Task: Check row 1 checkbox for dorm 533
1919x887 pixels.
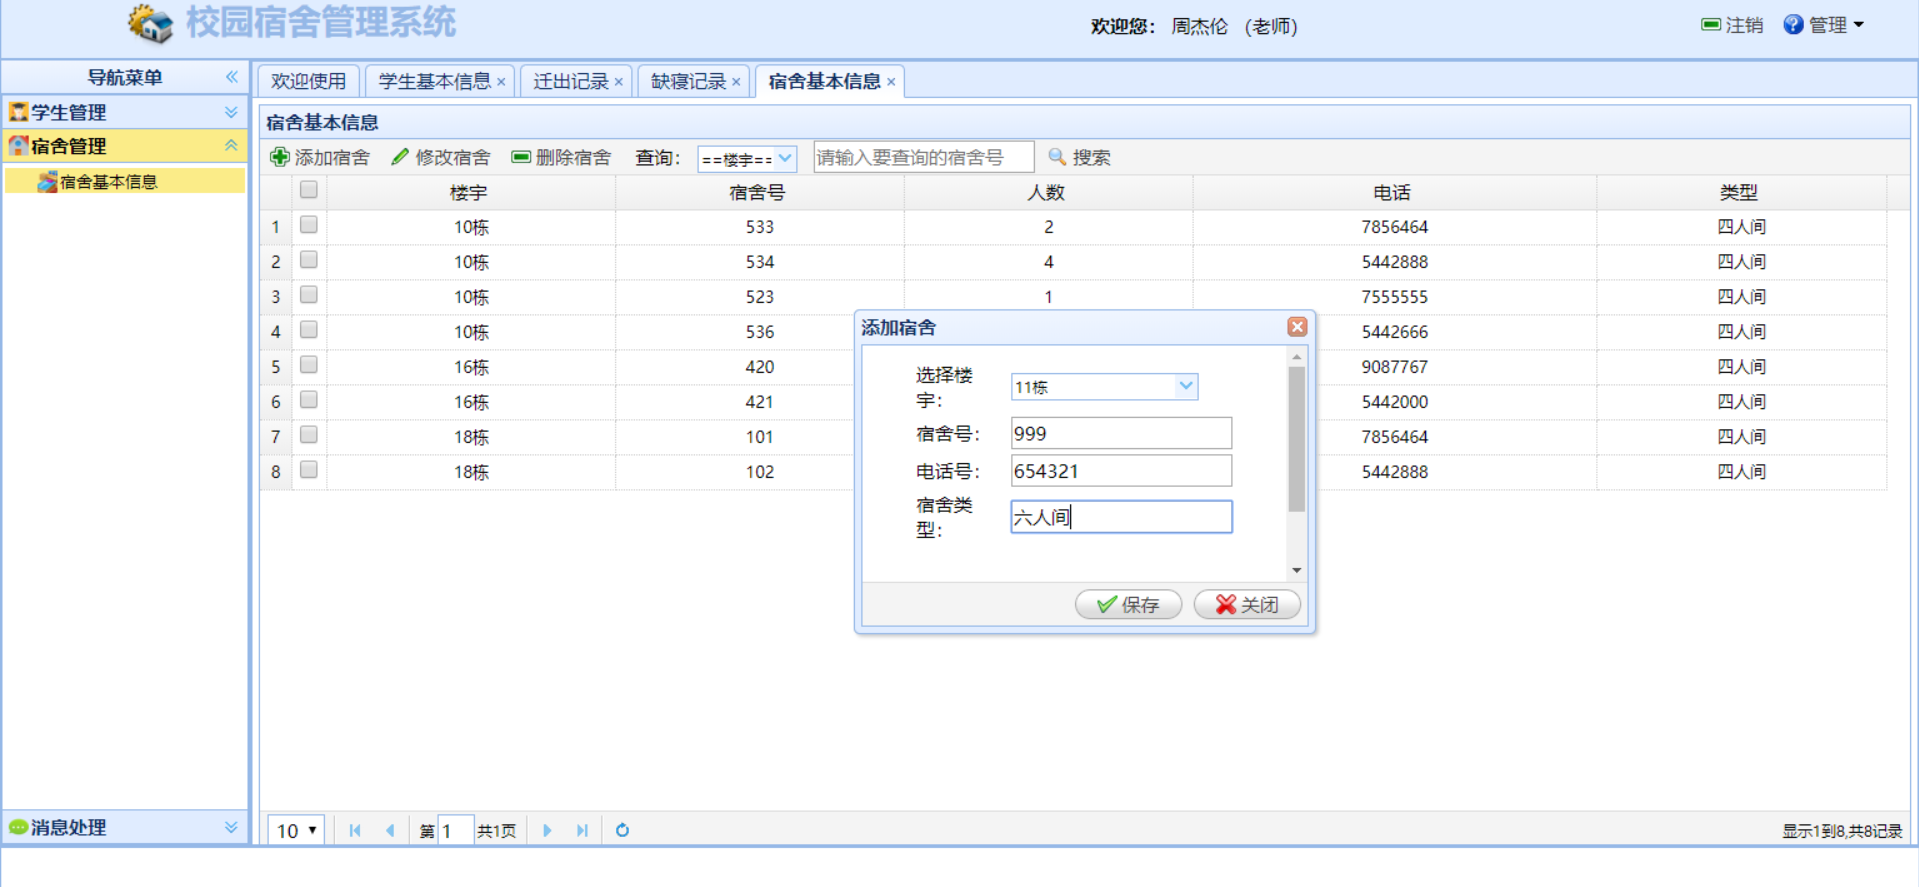Action: click(309, 225)
